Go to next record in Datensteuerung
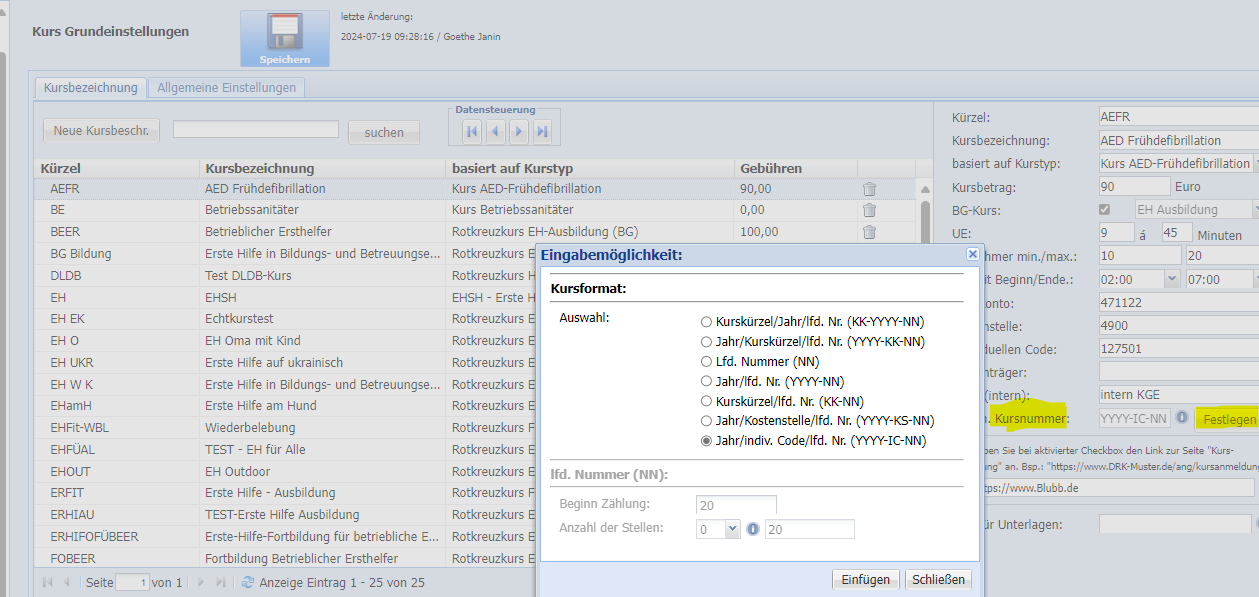 click(519, 131)
